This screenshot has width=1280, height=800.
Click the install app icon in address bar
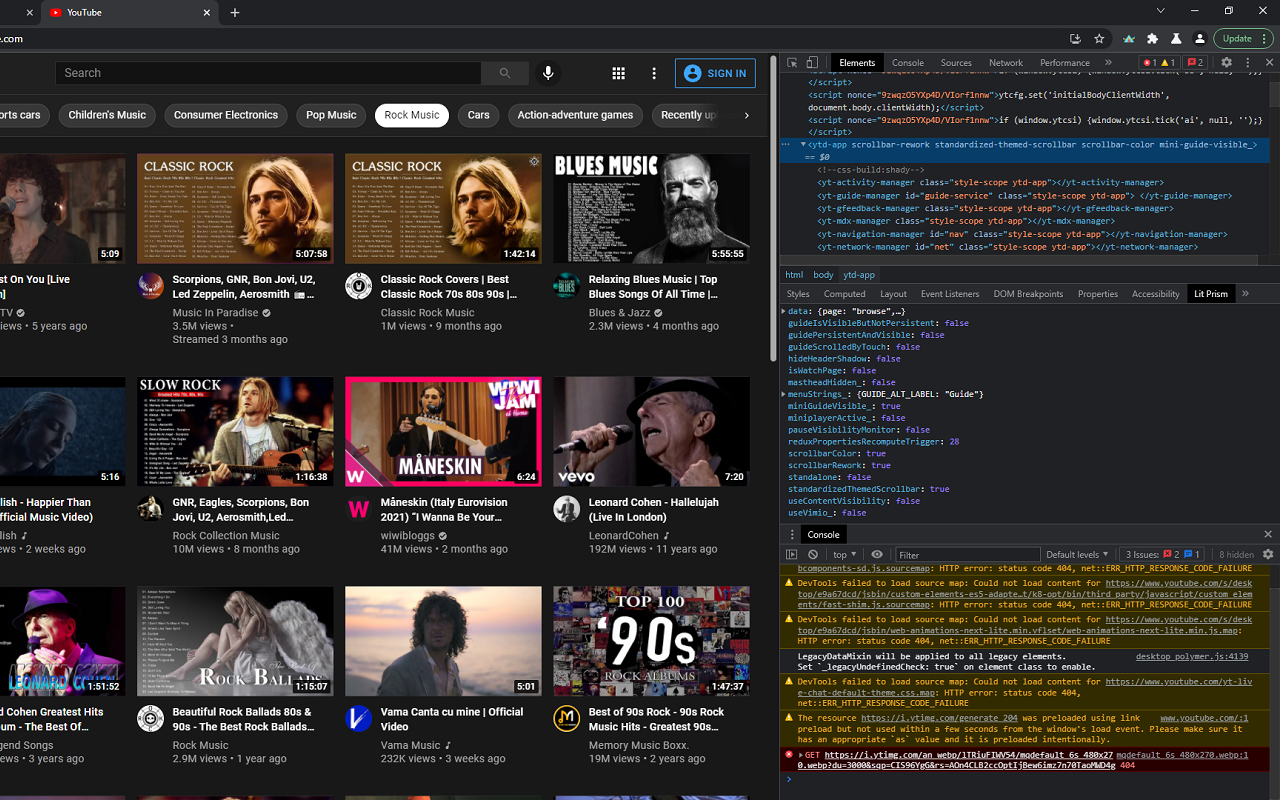1076,39
